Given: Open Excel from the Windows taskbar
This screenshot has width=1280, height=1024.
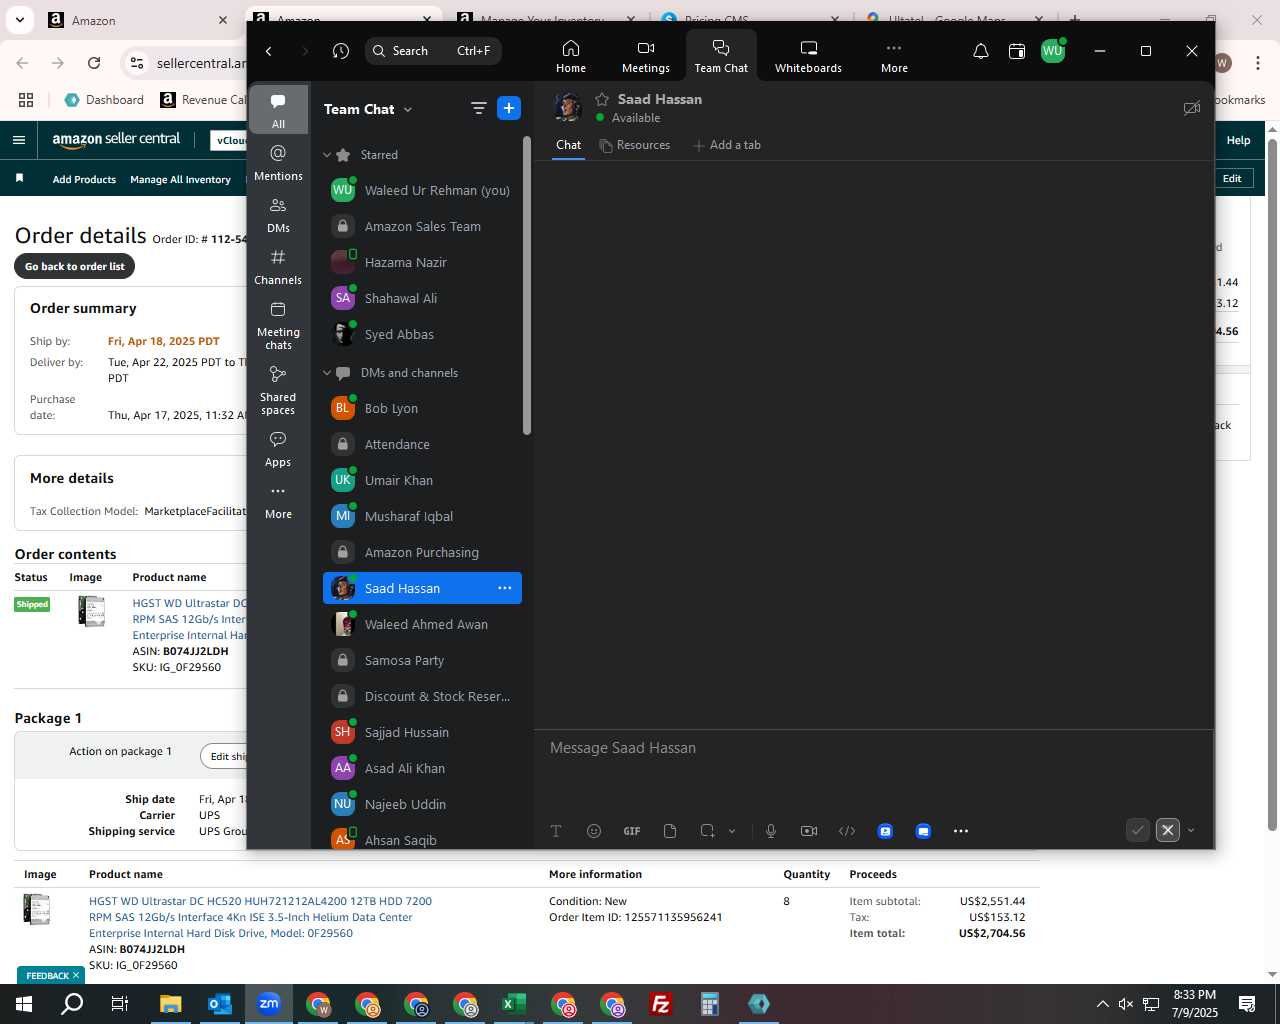Looking at the screenshot, I should coord(514,1004).
